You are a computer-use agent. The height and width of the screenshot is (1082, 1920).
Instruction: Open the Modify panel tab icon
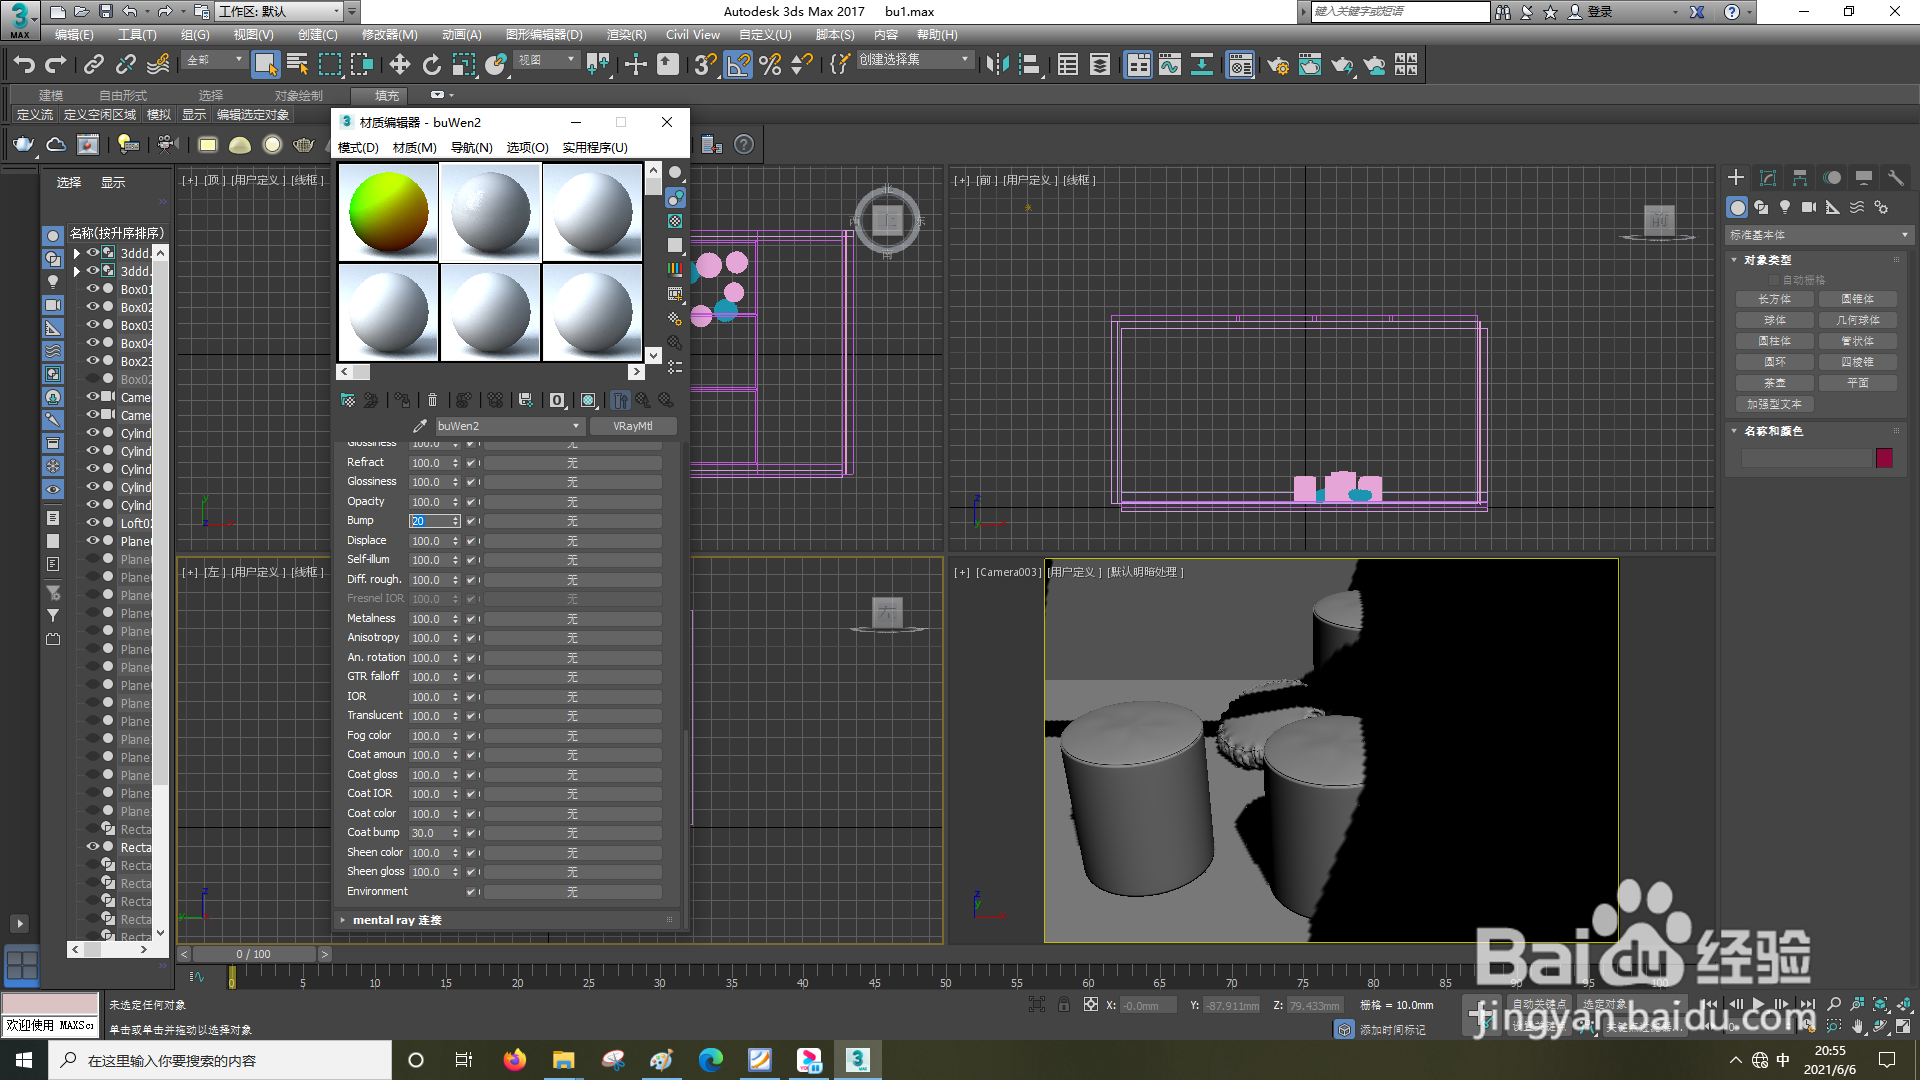tap(1768, 178)
